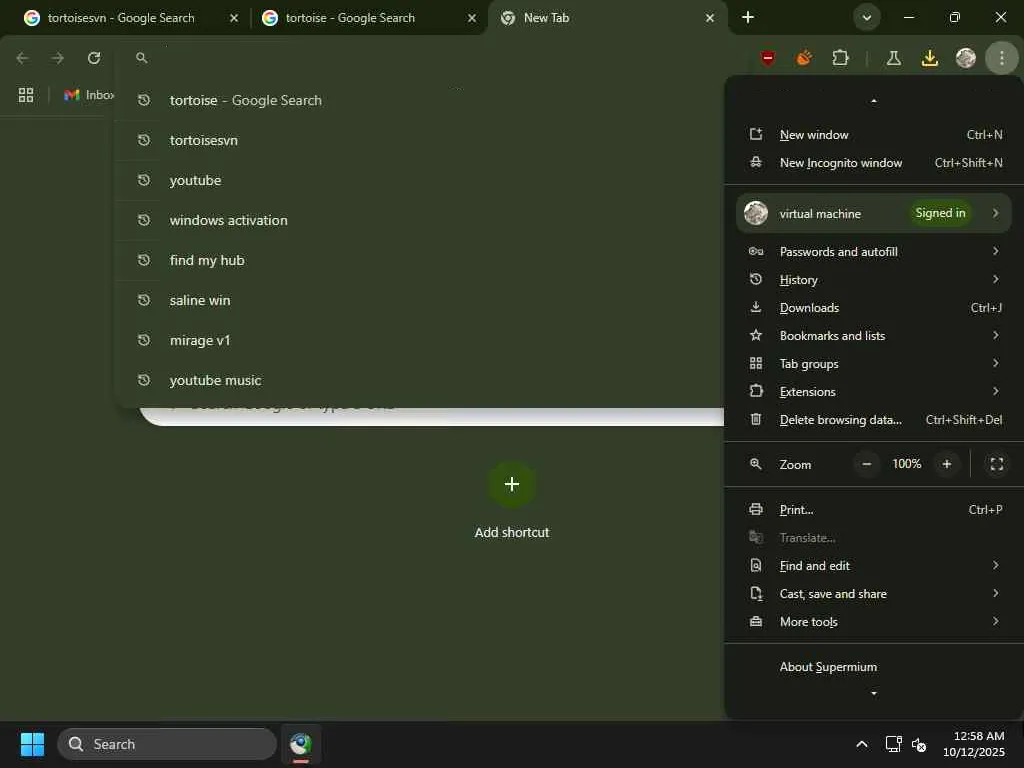Toggle fullscreen mode icon in Zoom row
Viewport: 1024px width, 768px height.
click(x=997, y=464)
